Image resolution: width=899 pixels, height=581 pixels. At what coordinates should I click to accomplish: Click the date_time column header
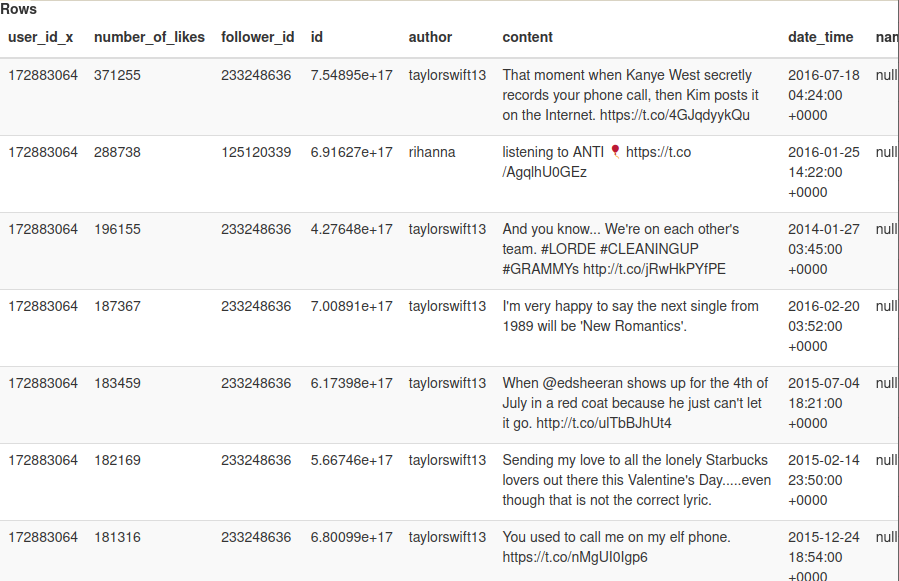point(820,37)
